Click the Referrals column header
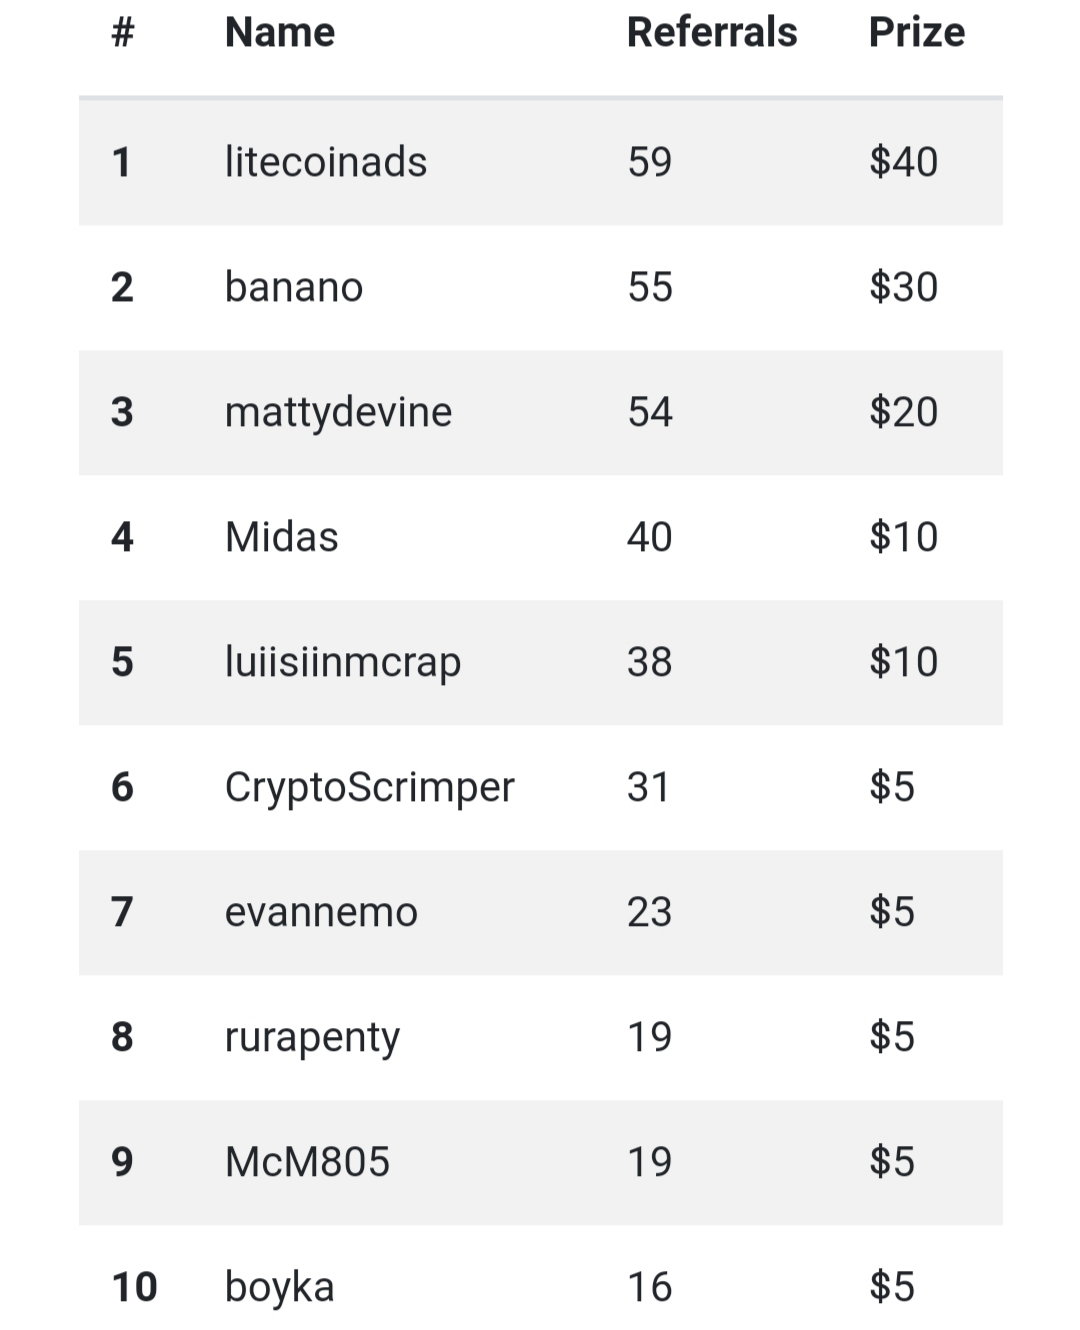 coord(712,32)
